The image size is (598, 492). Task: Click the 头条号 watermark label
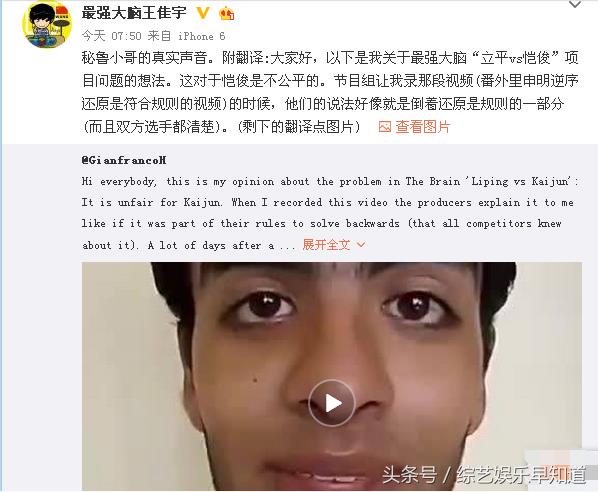[409, 475]
